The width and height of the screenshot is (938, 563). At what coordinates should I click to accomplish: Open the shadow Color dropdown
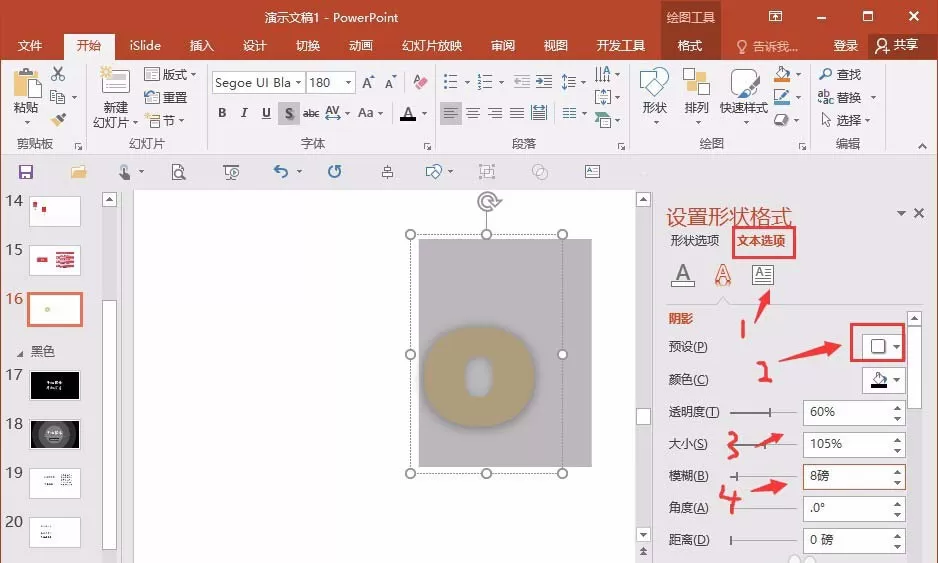pyautogui.click(x=884, y=379)
